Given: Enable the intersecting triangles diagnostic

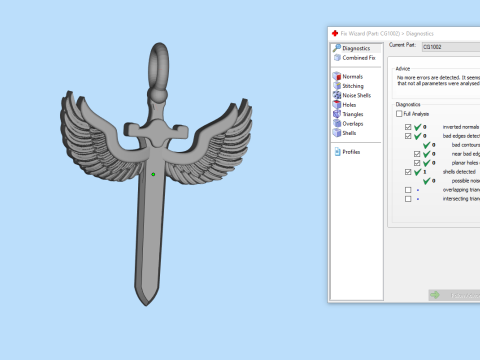Looking at the screenshot, I should tap(408, 199).
